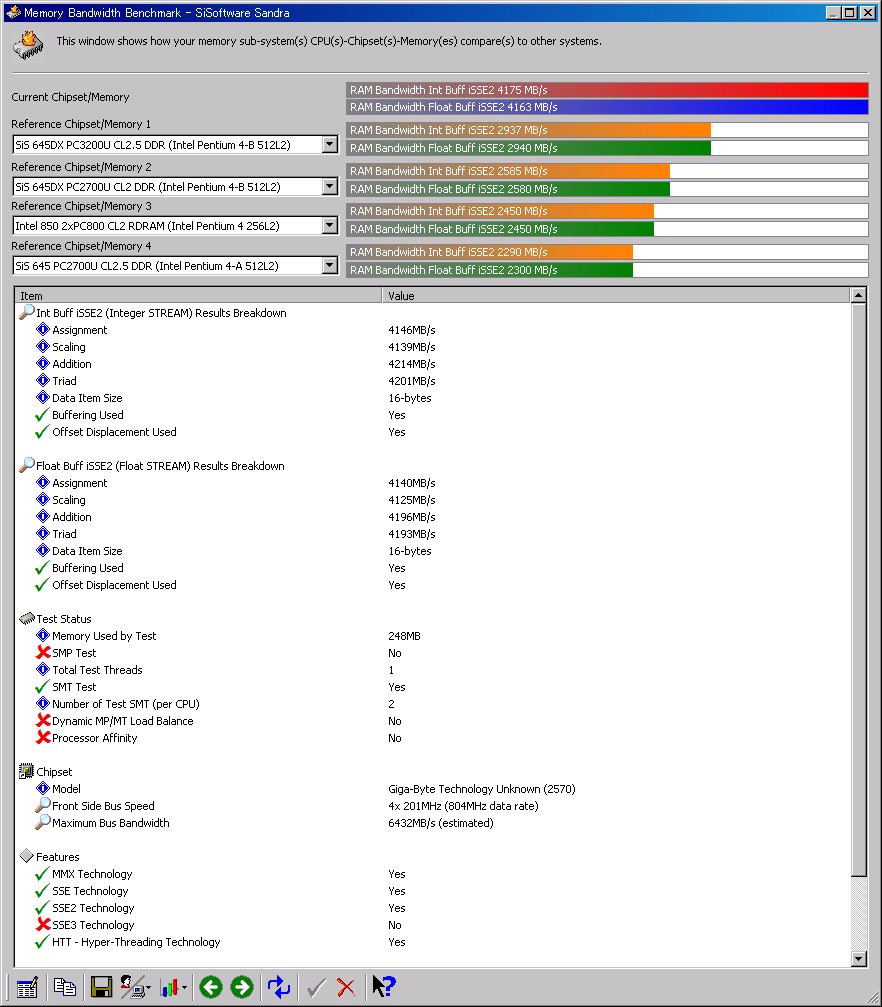The width and height of the screenshot is (882, 1007).
Task: Save results with the floppy disk icon
Action: point(101,987)
